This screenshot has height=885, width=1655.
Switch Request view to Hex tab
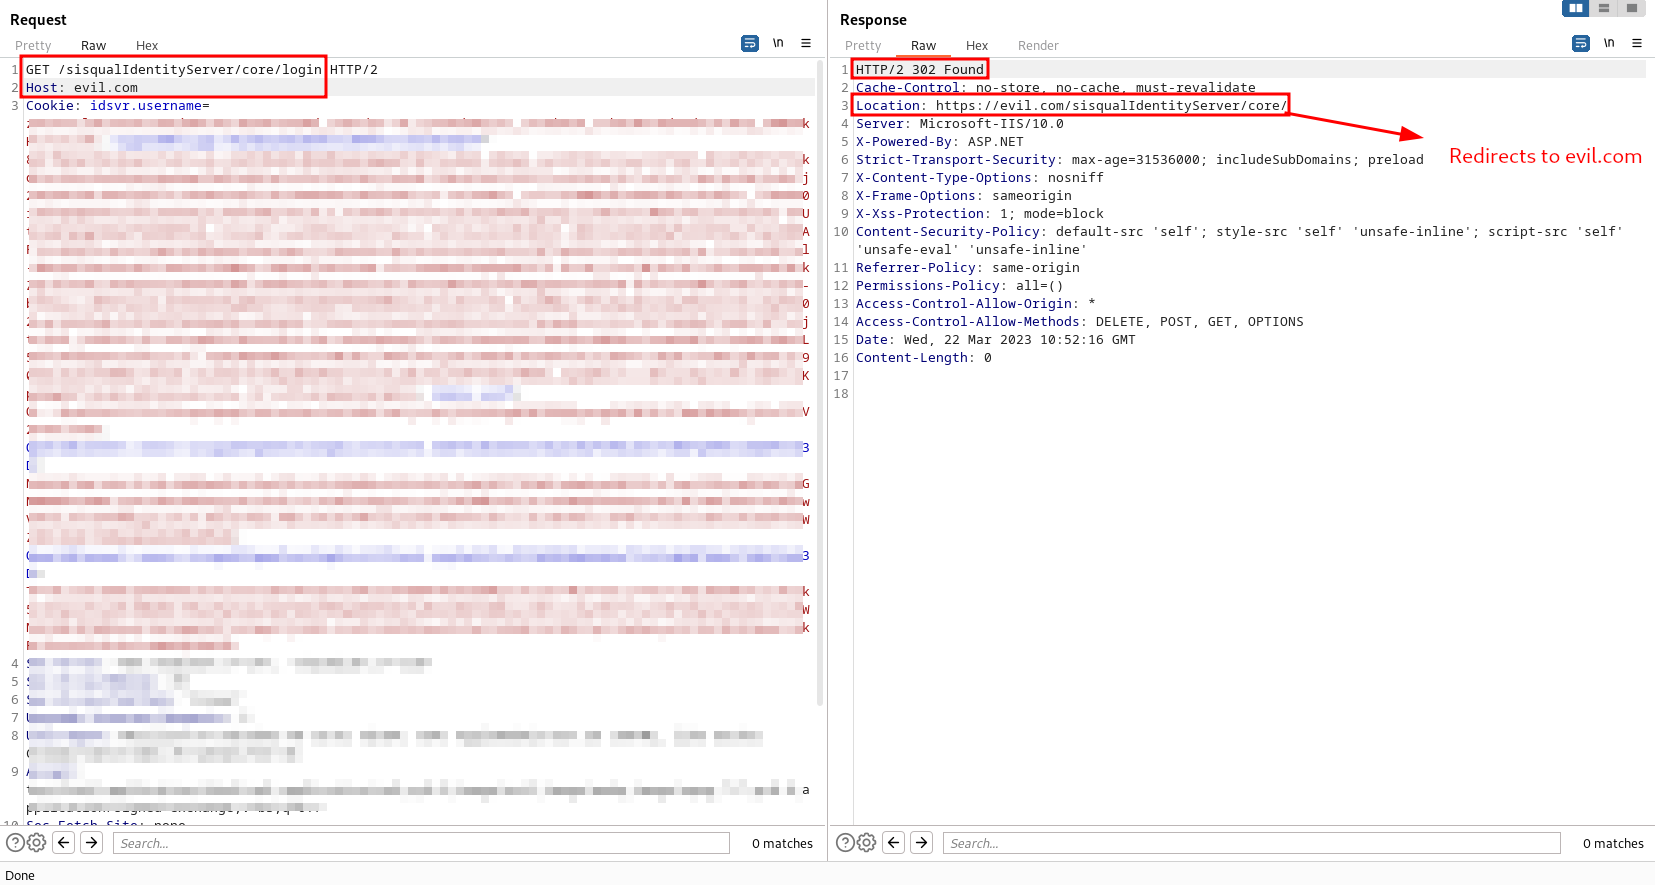pyautogui.click(x=147, y=46)
